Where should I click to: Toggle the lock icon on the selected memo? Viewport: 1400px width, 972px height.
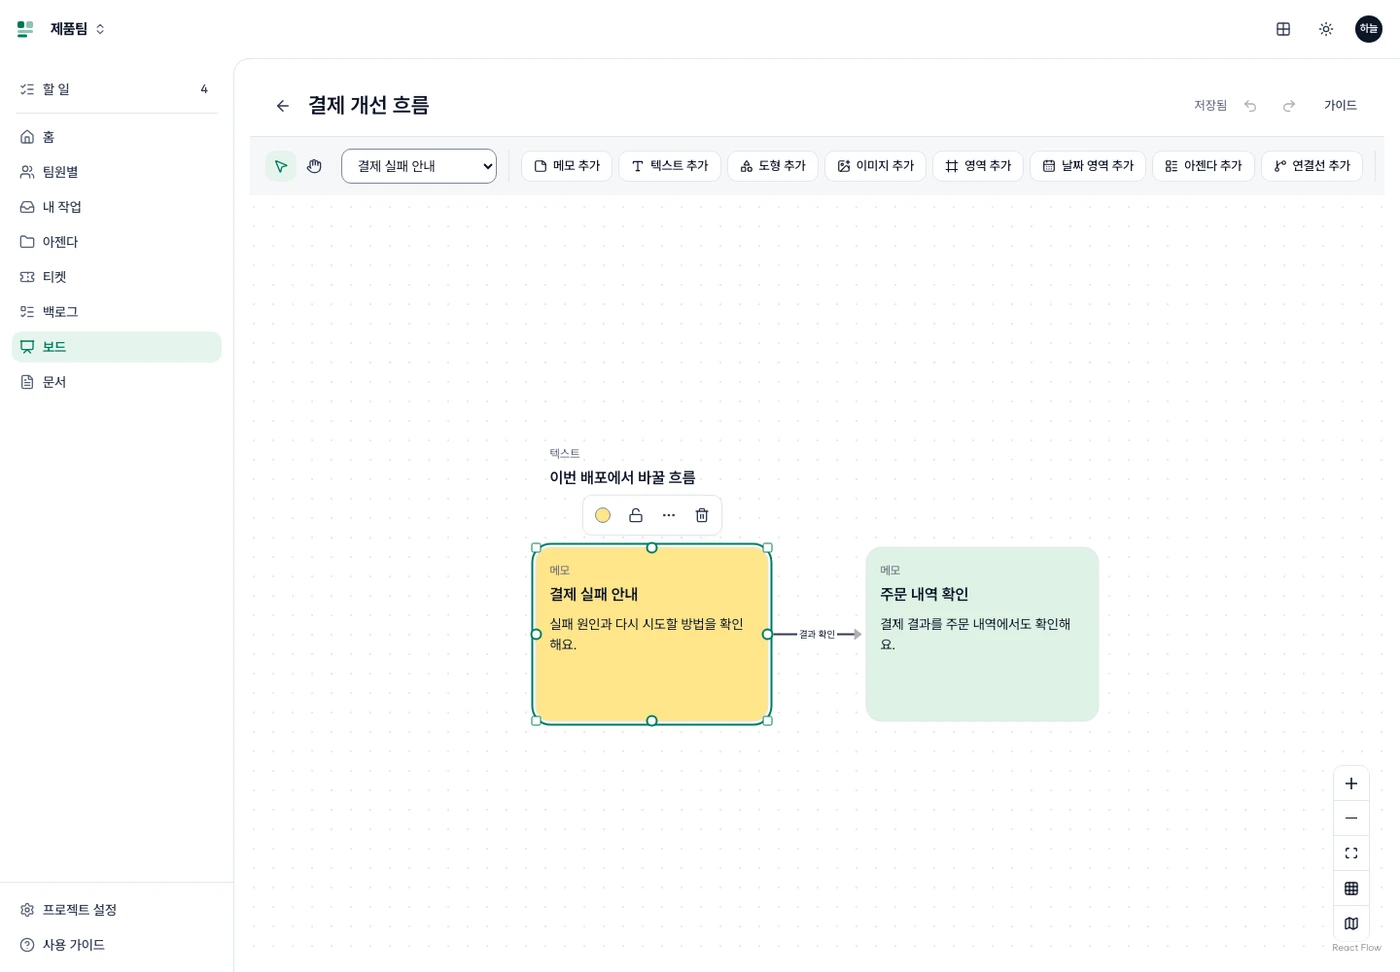click(636, 515)
